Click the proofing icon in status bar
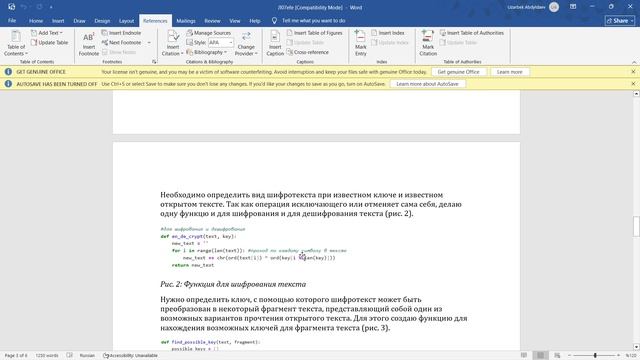Viewport: 640px width, 360px height. (69, 356)
